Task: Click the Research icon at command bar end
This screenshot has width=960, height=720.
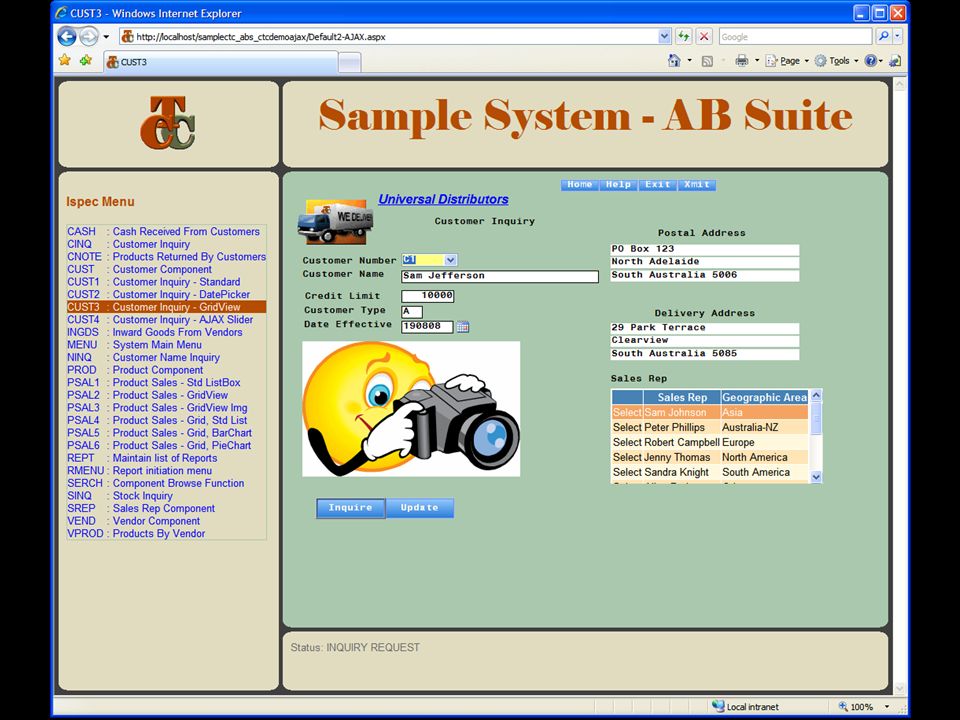Action: pos(894,61)
